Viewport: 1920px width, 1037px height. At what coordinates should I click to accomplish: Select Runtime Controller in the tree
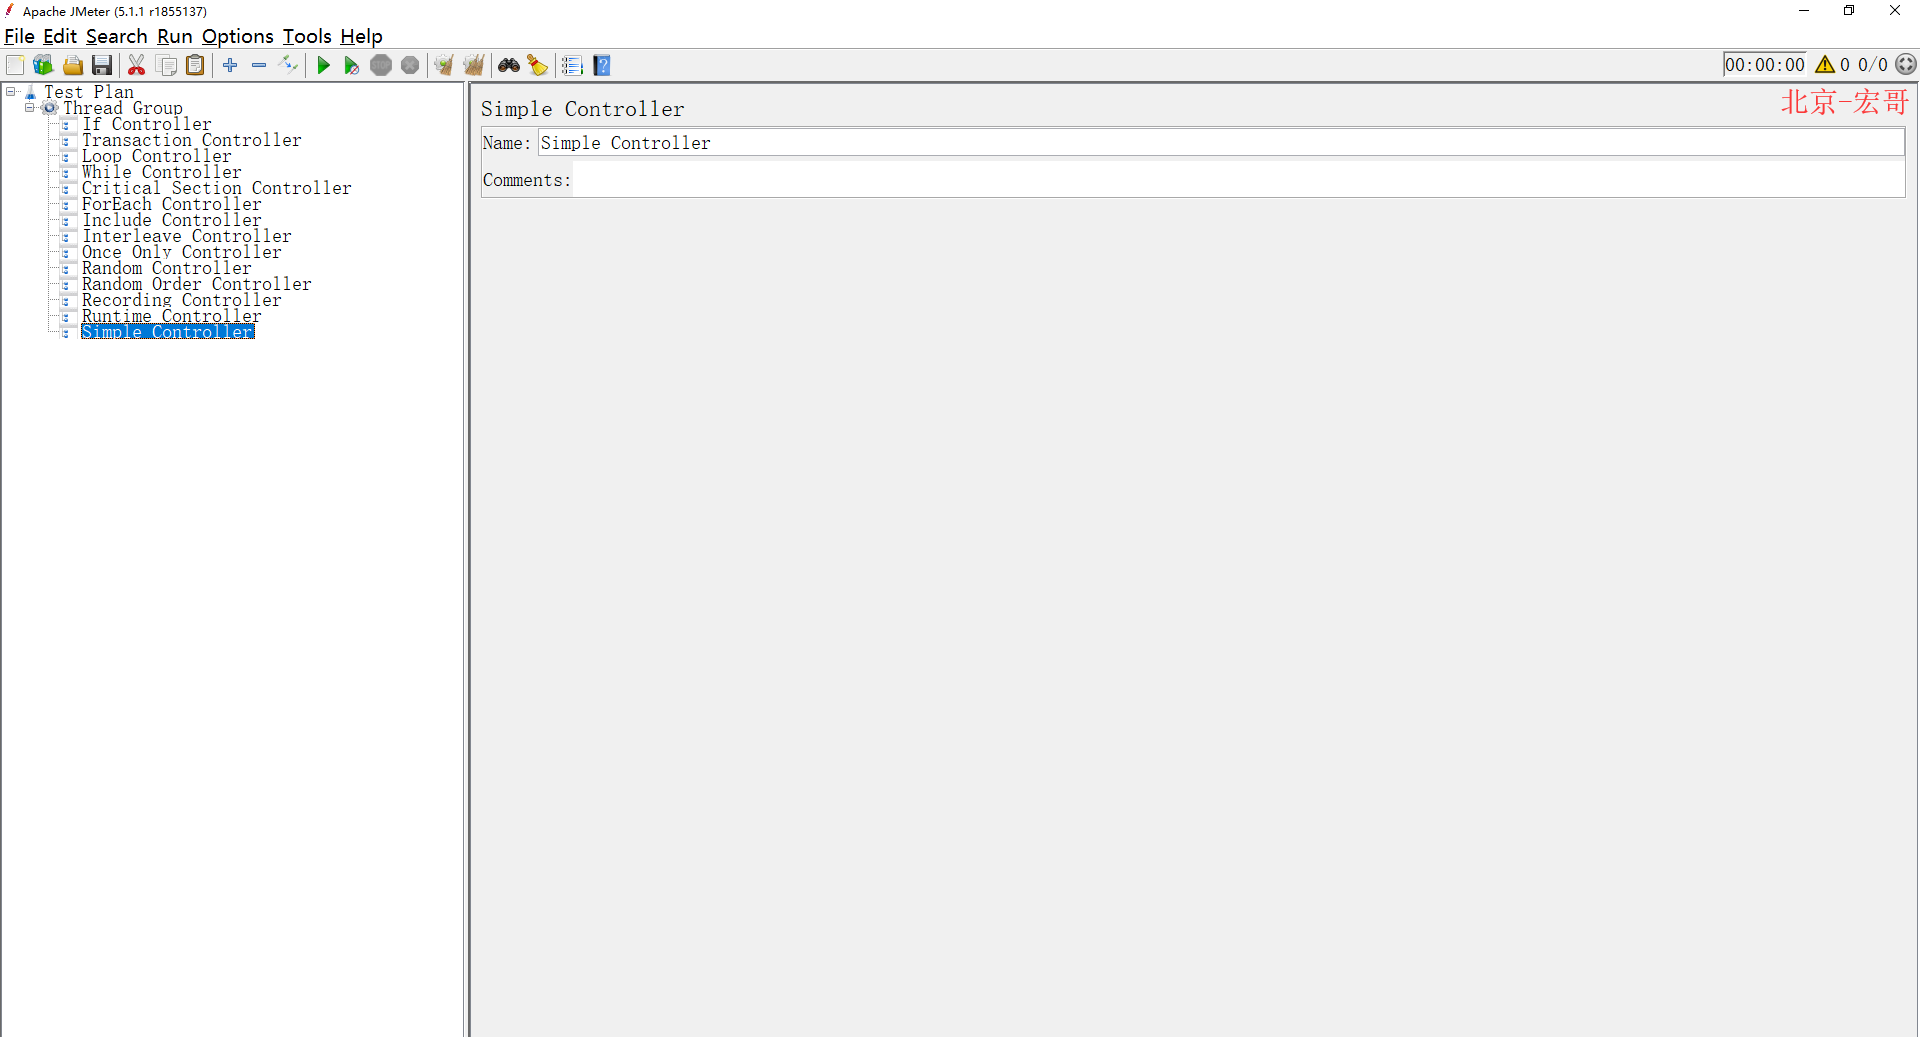[x=172, y=316]
